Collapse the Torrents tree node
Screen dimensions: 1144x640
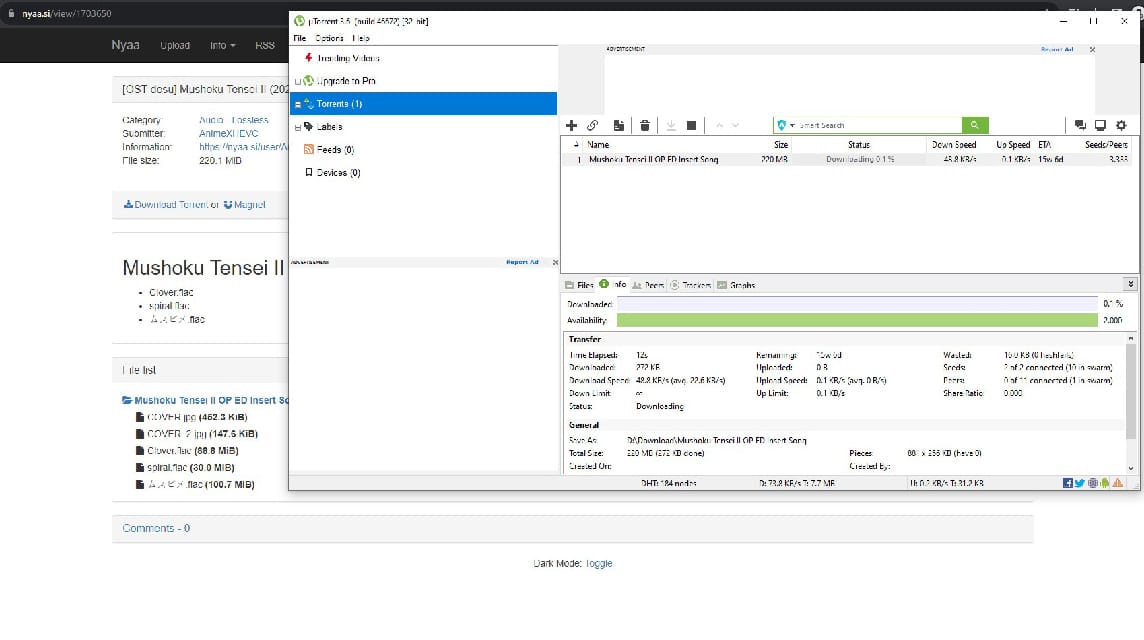[298, 104]
